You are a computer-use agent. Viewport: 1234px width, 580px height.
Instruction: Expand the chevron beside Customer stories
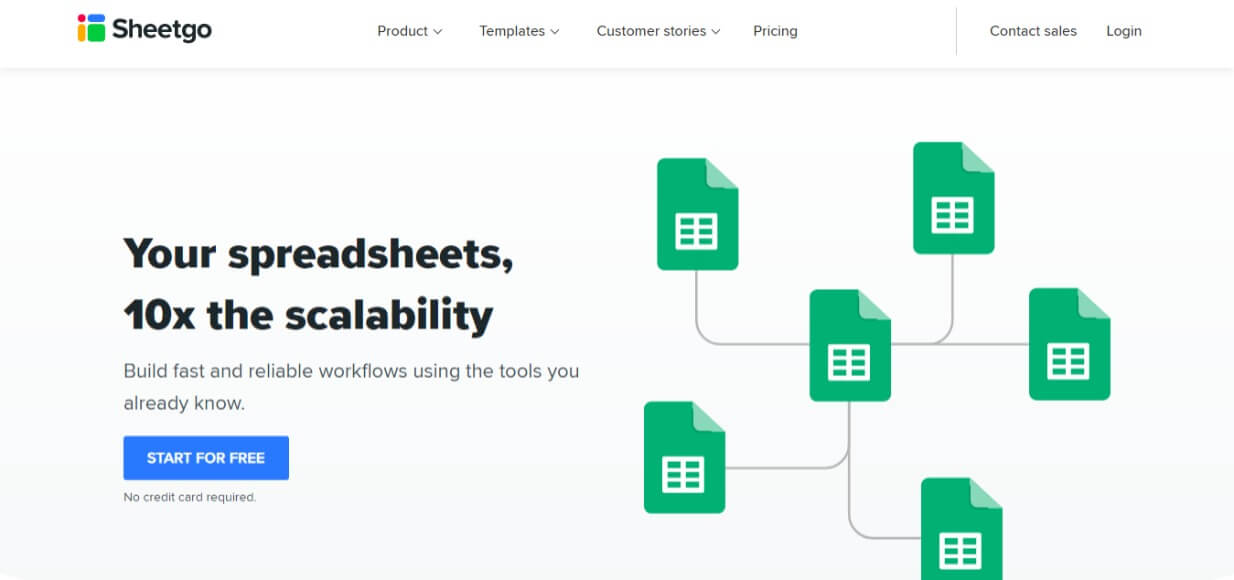click(716, 32)
